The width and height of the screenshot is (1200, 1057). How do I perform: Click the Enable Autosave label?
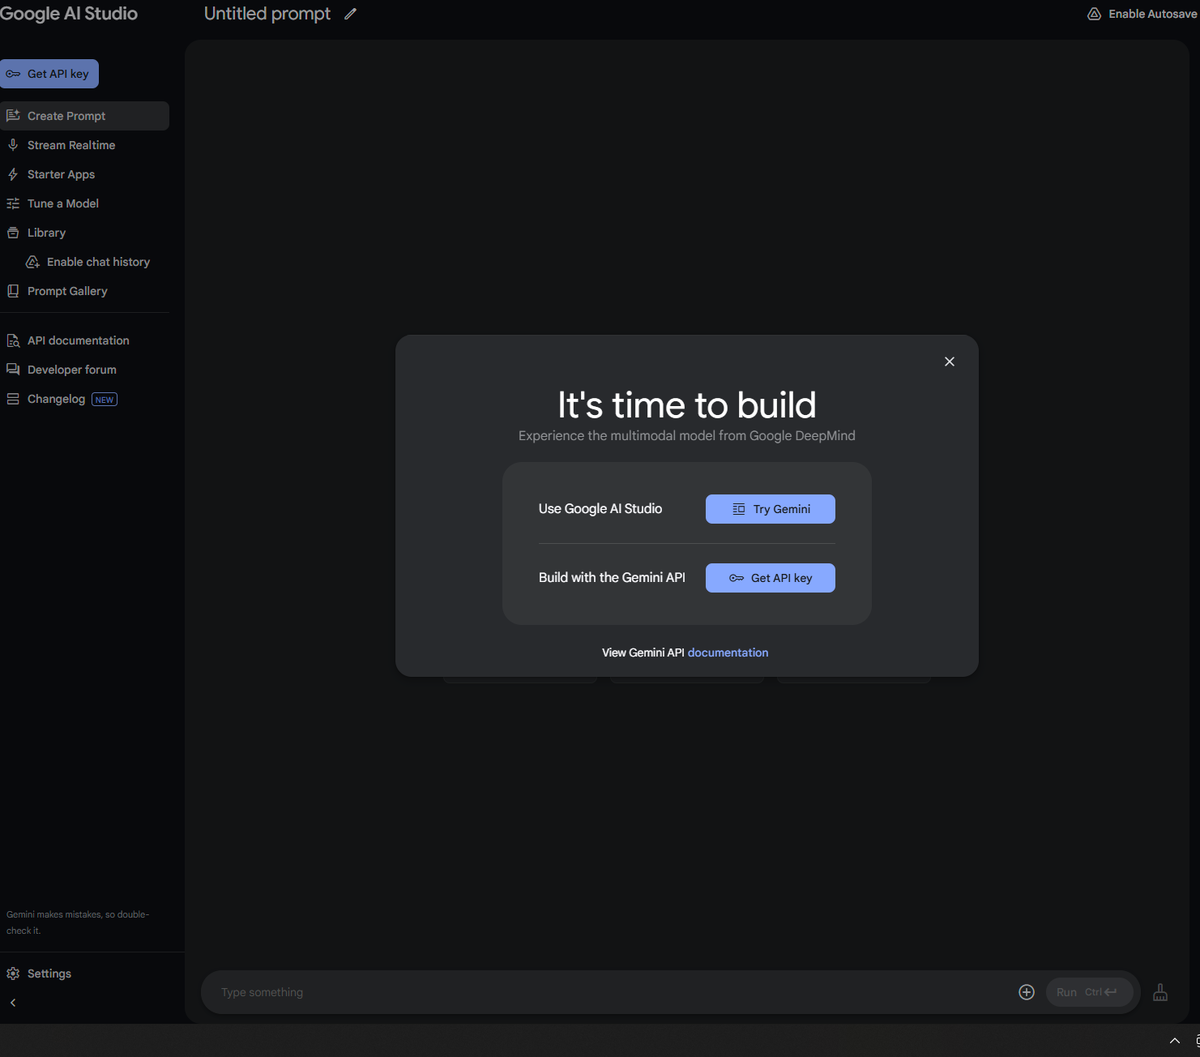(1152, 14)
